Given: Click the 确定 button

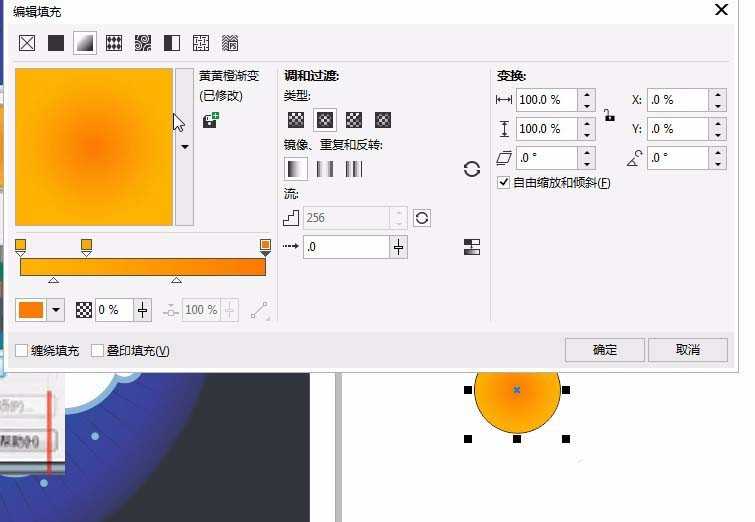Looking at the screenshot, I should 604,349.
